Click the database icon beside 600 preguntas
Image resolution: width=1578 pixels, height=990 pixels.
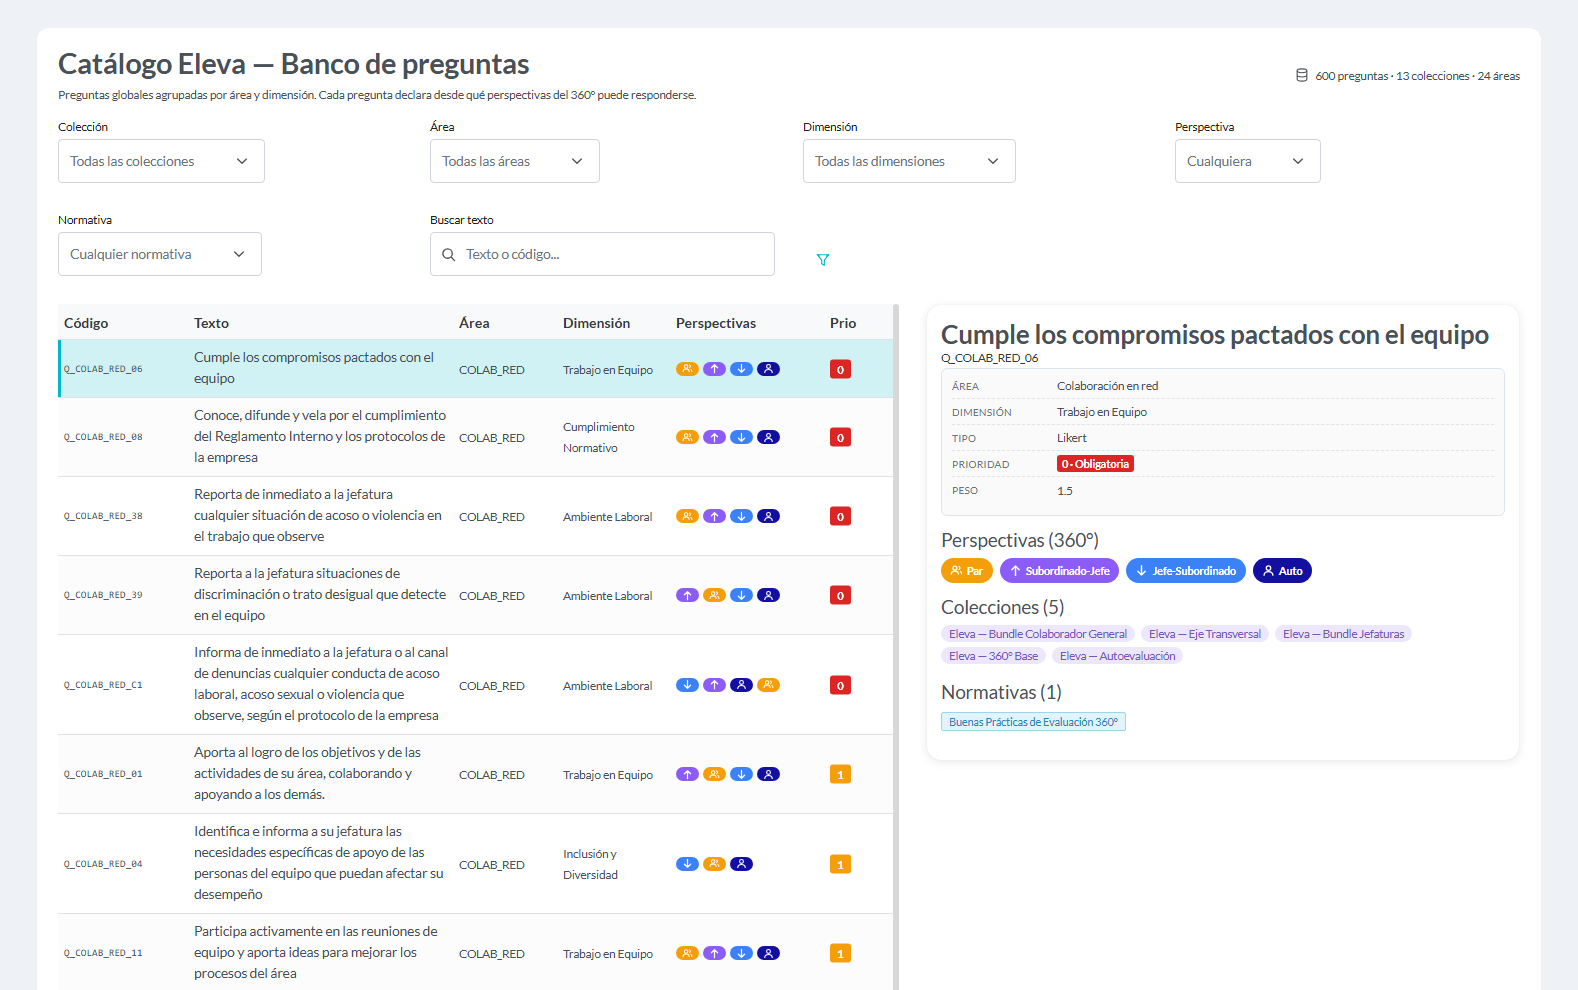[1302, 75]
